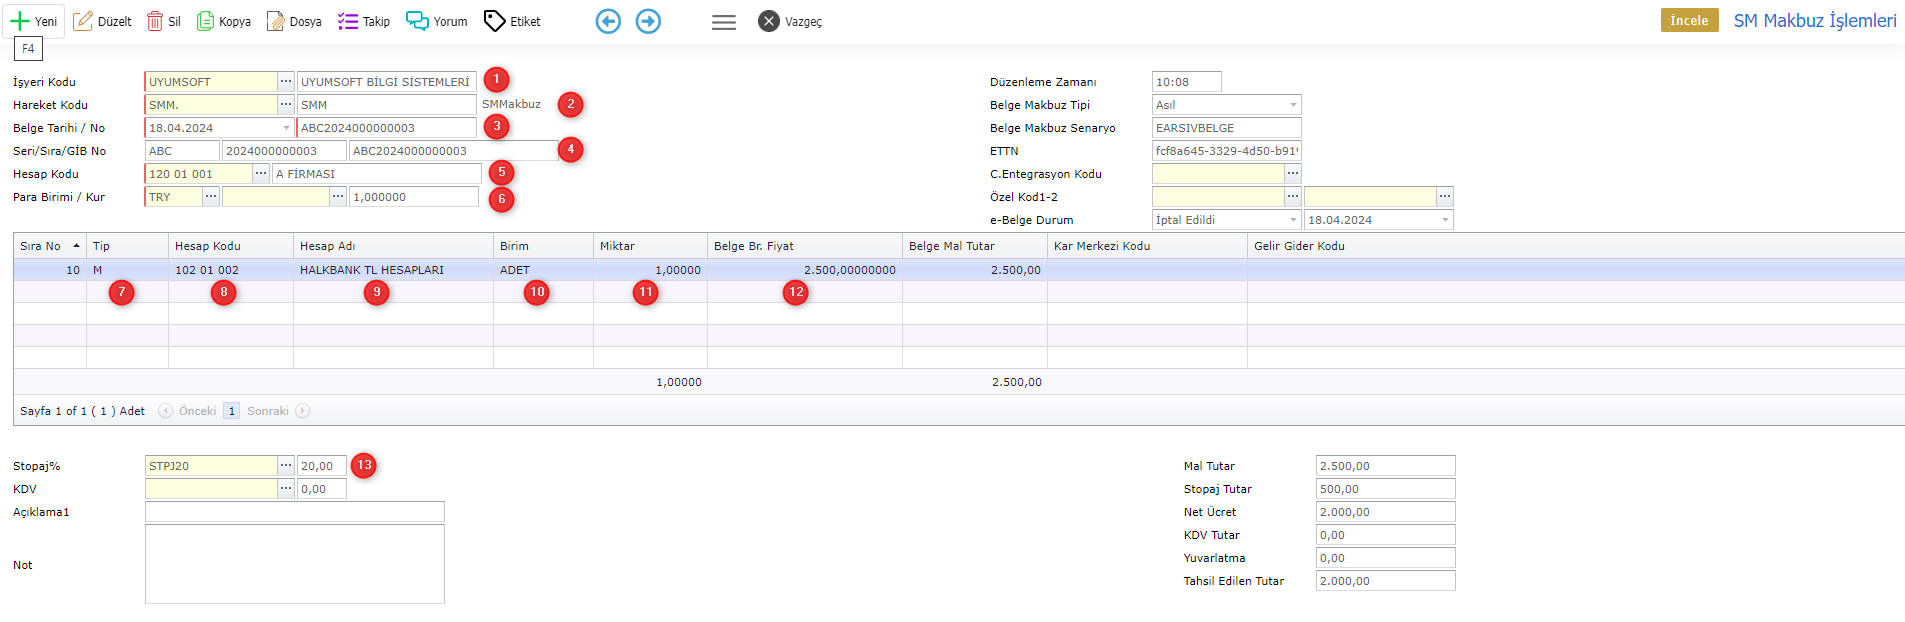Image resolution: width=1905 pixels, height=622 pixels.
Task: Open the hamburger menu icon
Action: click(724, 22)
